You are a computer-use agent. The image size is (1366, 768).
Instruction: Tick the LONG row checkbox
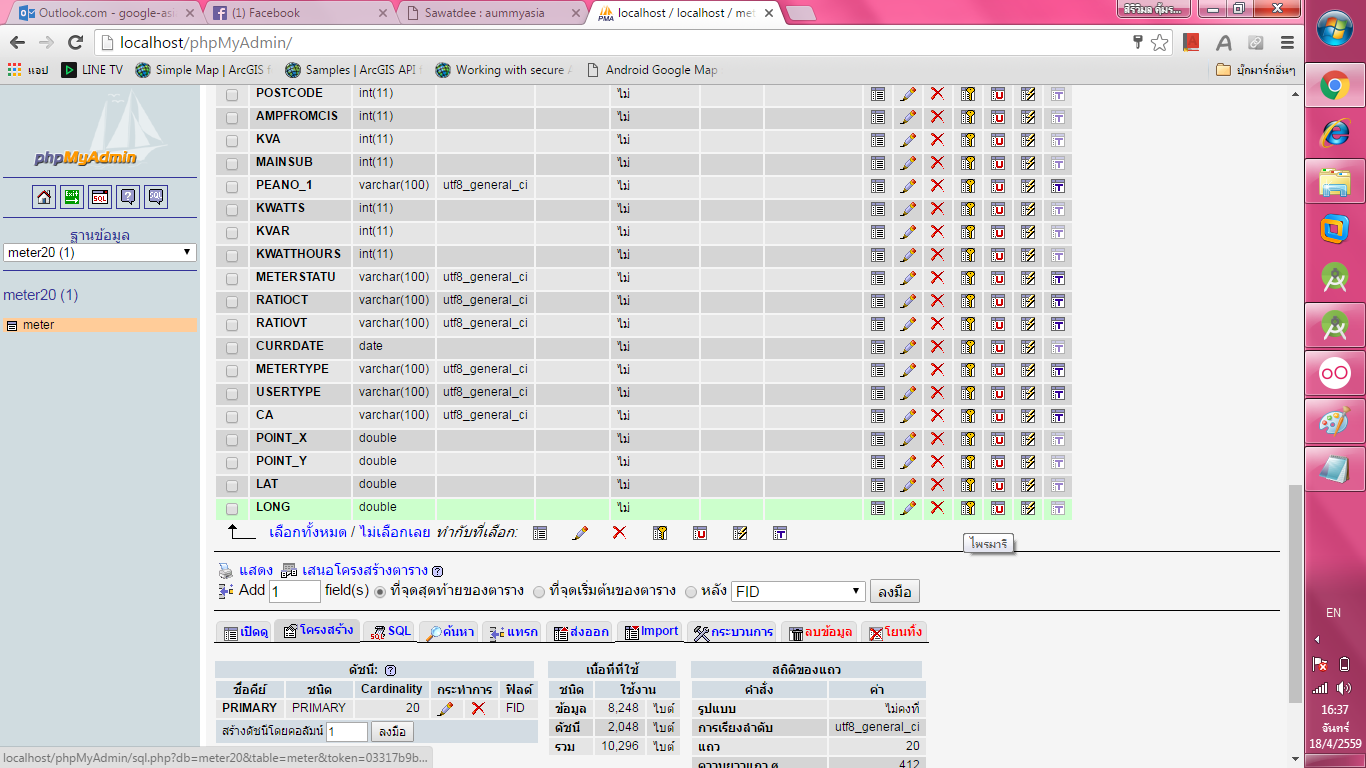(232, 509)
